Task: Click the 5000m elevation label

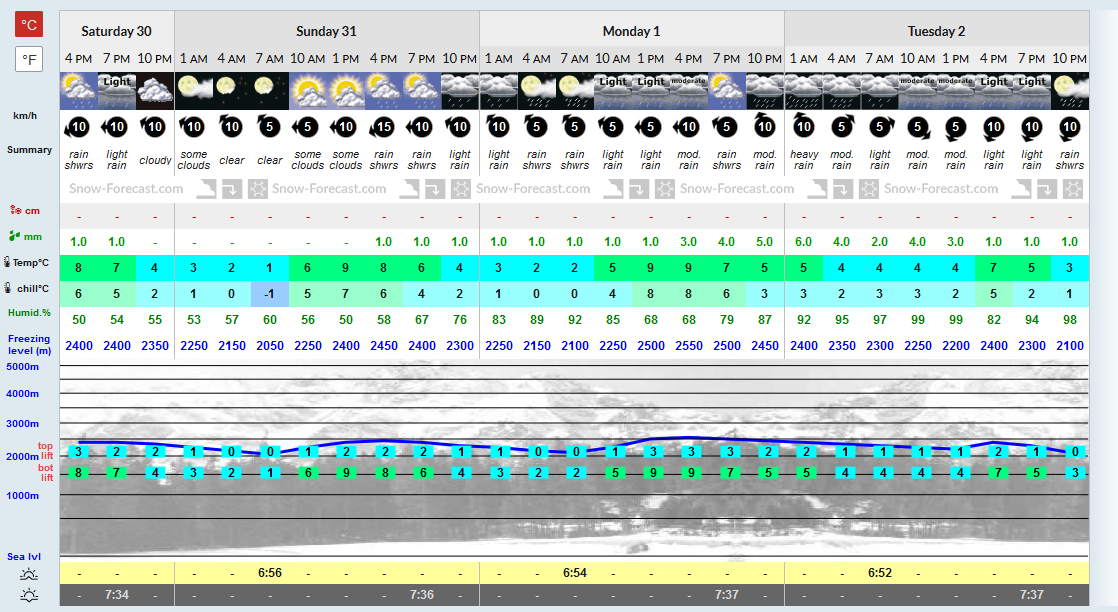Action: 23,367
